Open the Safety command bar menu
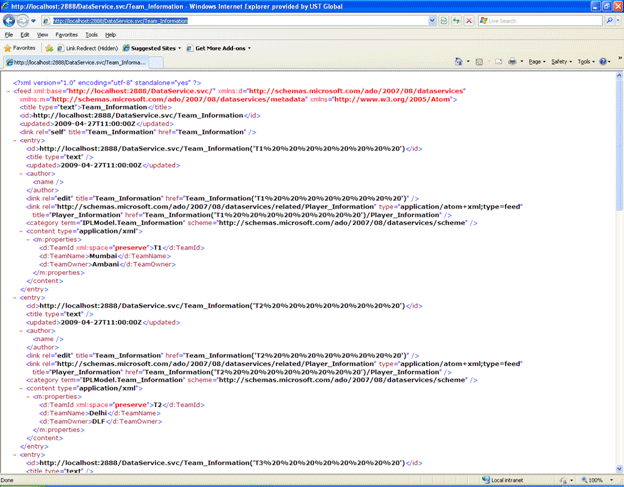The image size is (624, 487). pyautogui.click(x=561, y=62)
